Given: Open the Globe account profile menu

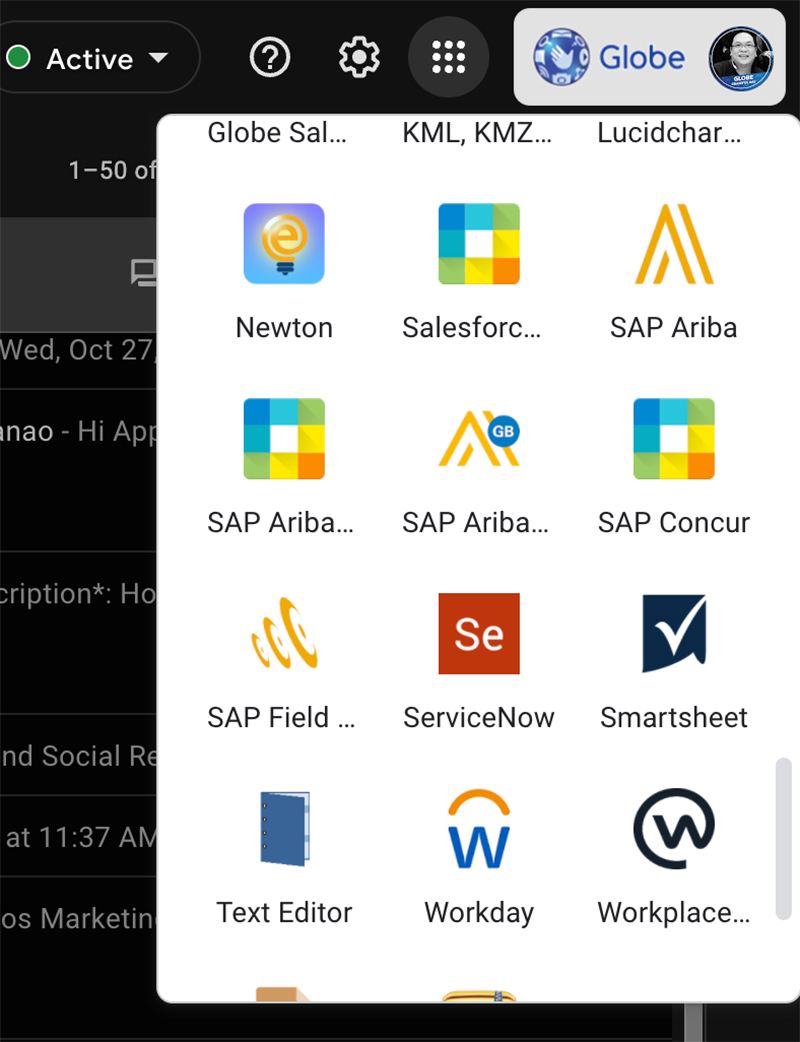Looking at the screenshot, I should click(x=649, y=57).
